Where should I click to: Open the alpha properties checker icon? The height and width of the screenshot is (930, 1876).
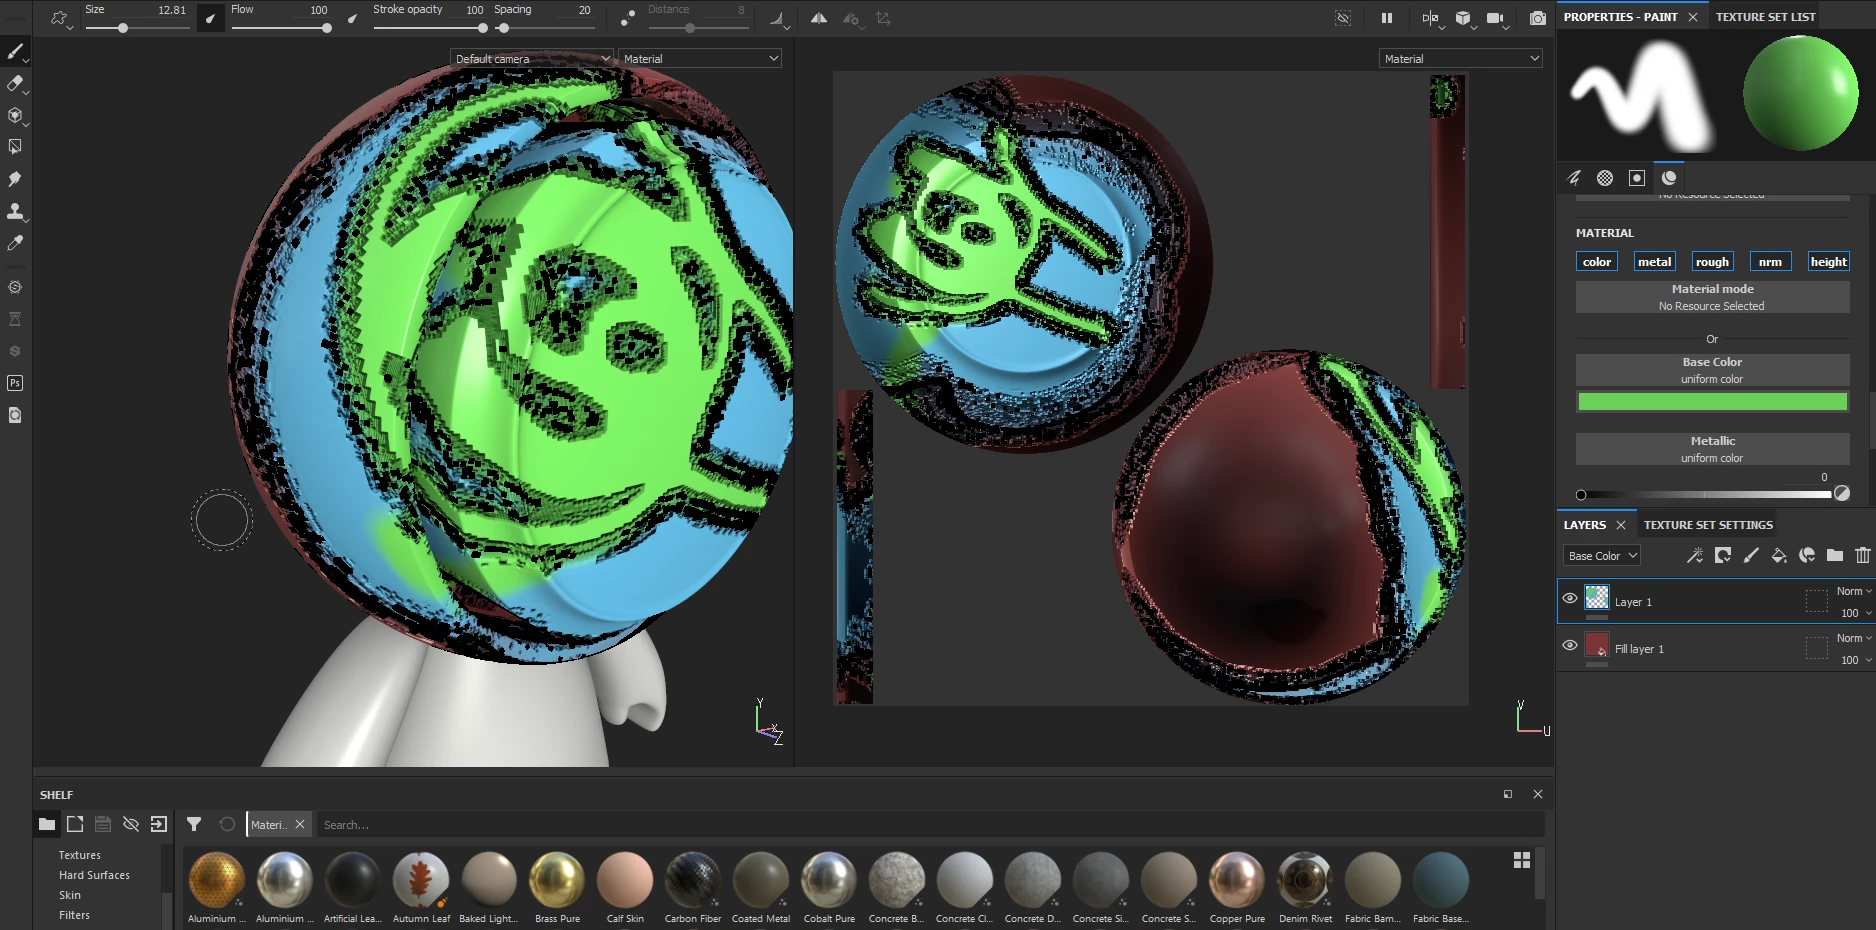point(1605,178)
